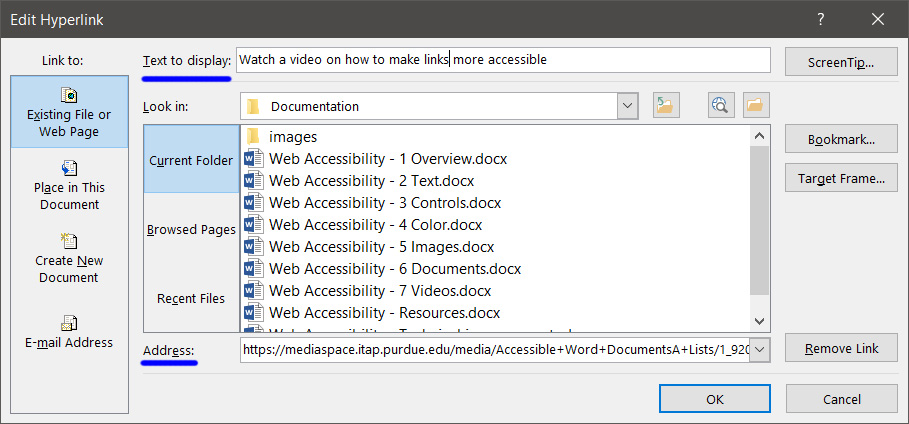
Task: Expand the Look in dropdown
Action: pyautogui.click(x=627, y=106)
